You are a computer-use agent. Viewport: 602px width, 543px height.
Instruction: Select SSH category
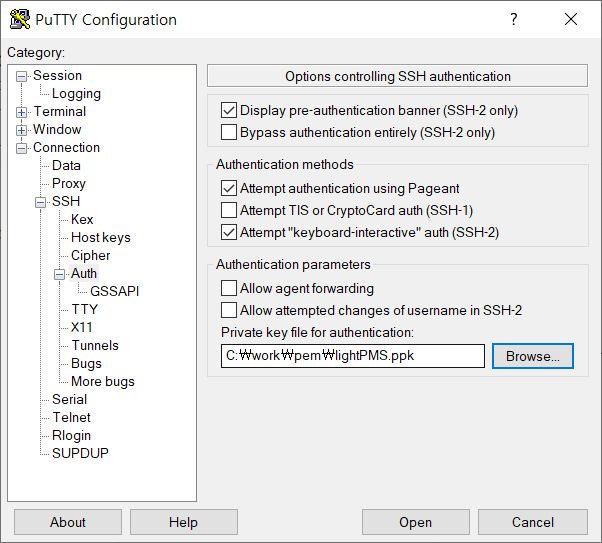[x=66, y=201]
